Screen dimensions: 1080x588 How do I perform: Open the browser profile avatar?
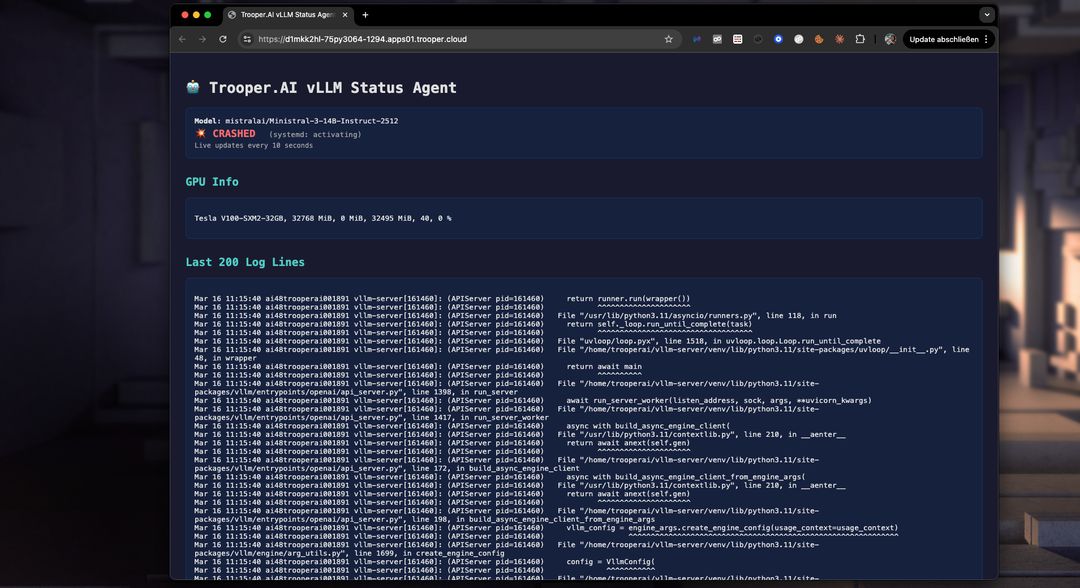tap(890, 38)
